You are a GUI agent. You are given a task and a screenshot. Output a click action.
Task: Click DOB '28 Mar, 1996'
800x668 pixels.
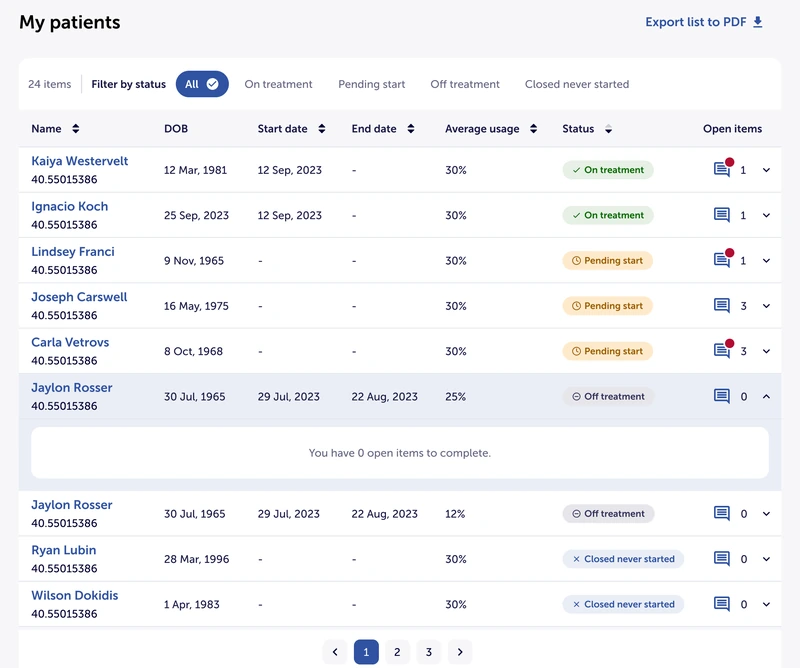click(196, 559)
